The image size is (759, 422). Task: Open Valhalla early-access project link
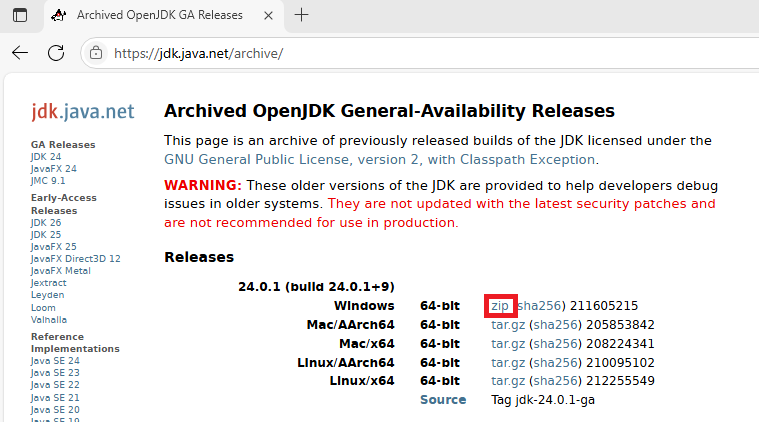coord(49,320)
